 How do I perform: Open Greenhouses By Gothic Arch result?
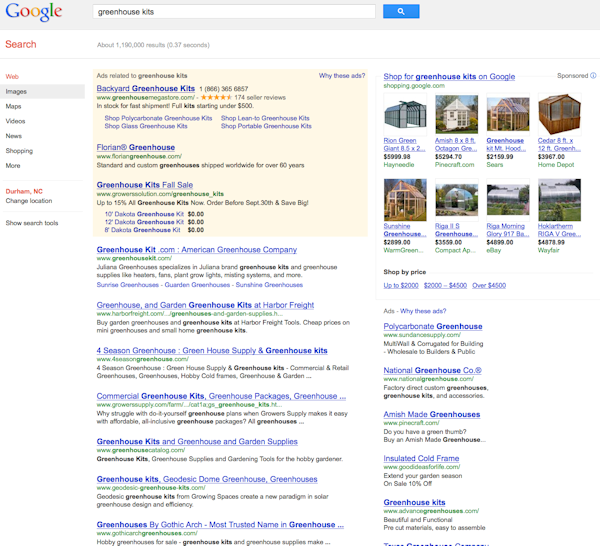point(220,525)
